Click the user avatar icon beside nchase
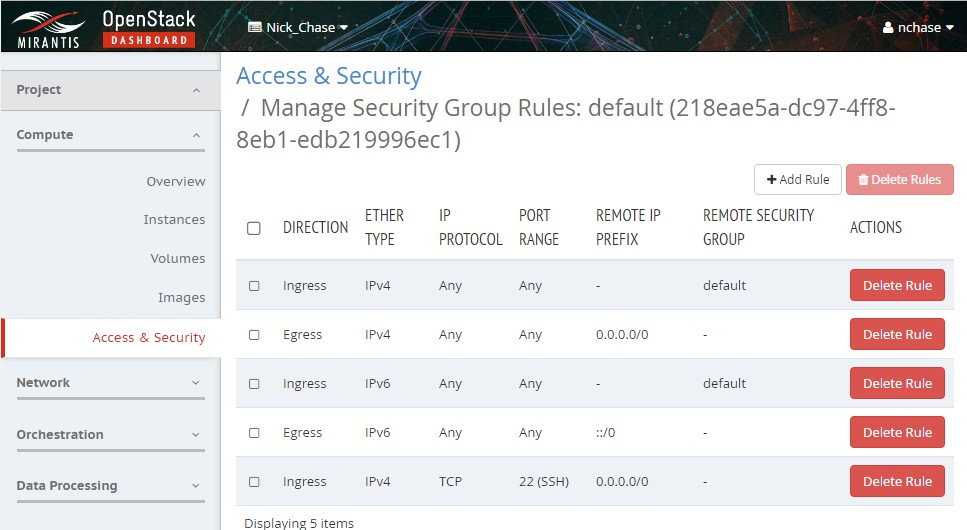The image size is (967, 530). (888, 28)
